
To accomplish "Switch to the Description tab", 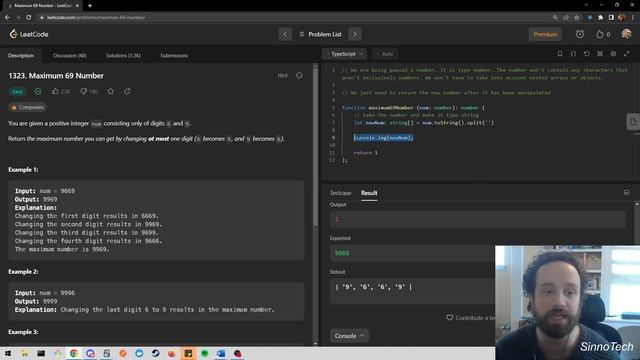I will tap(21, 56).
